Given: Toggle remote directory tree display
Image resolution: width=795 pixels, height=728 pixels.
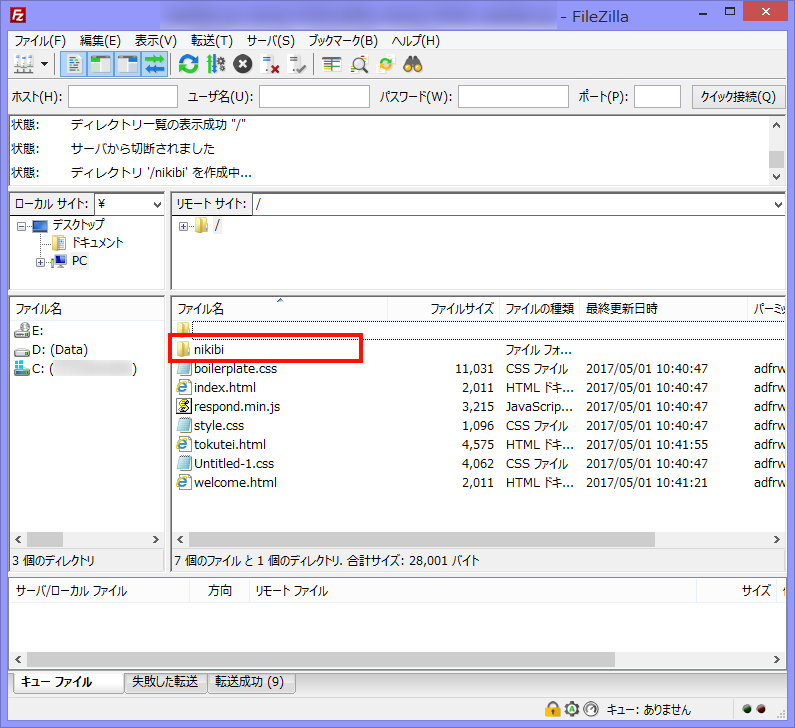Looking at the screenshot, I should 127,64.
